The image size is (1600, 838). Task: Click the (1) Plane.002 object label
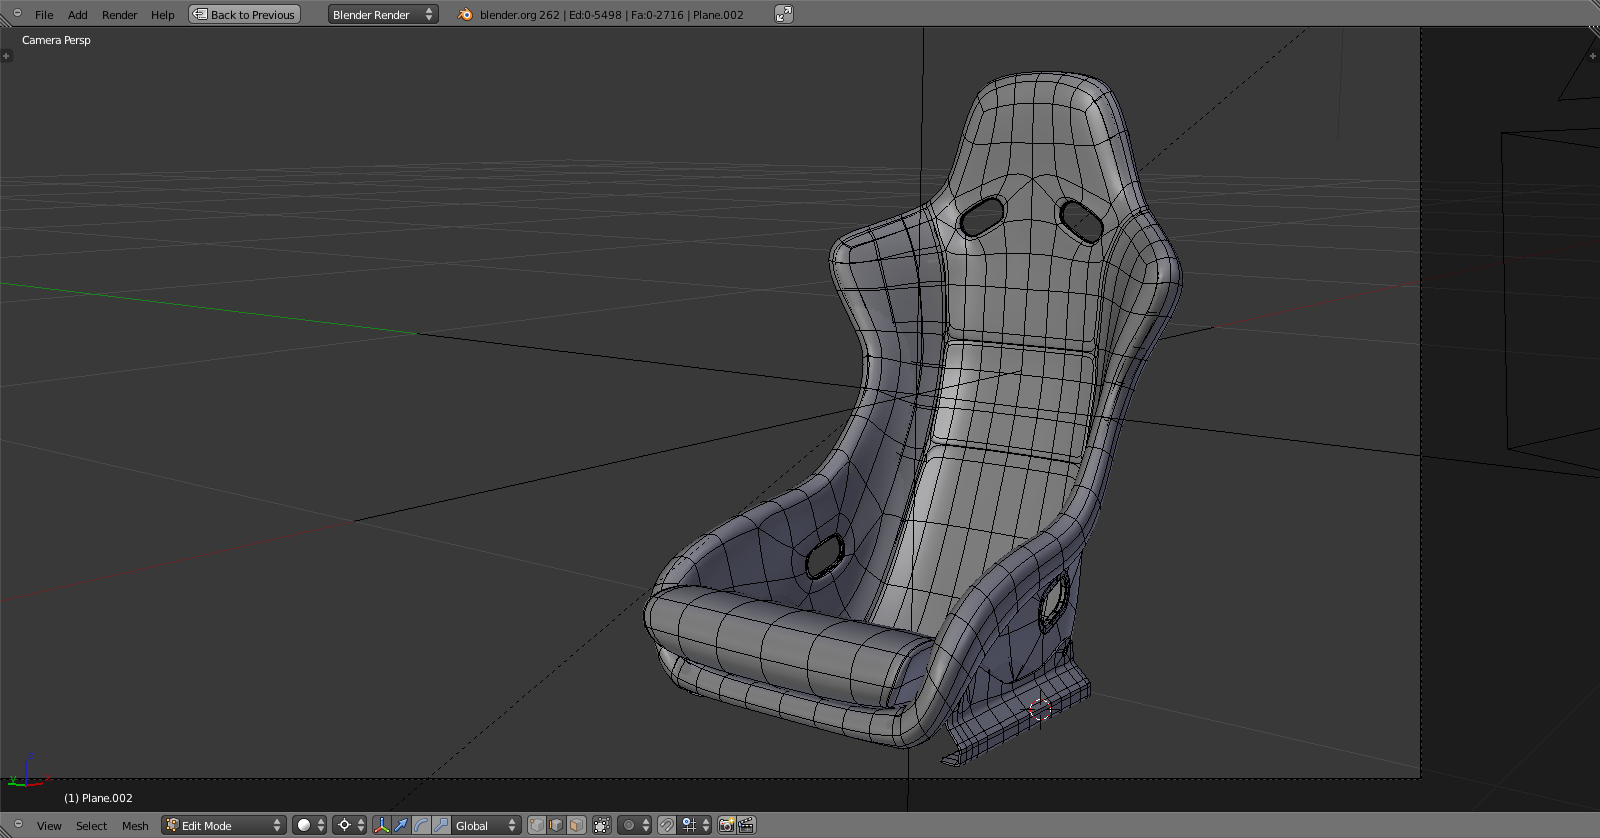pos(98,798)
